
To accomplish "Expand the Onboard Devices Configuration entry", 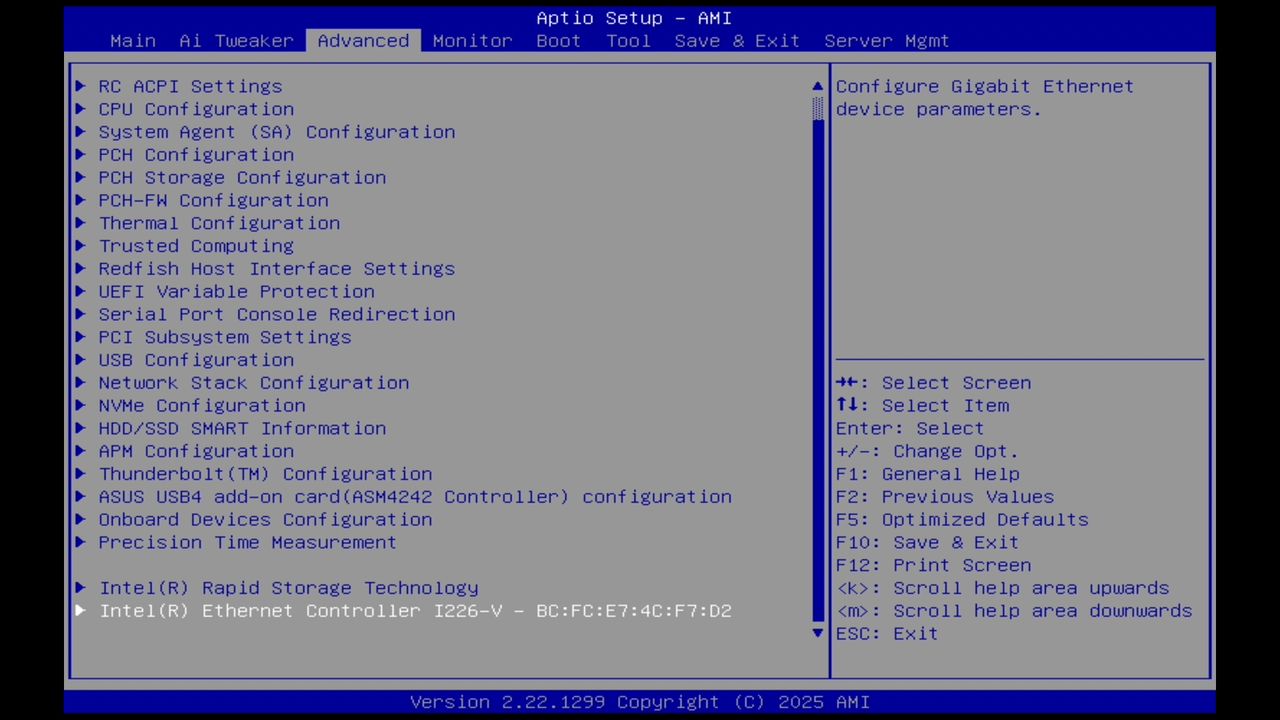I will coord(265,519).
